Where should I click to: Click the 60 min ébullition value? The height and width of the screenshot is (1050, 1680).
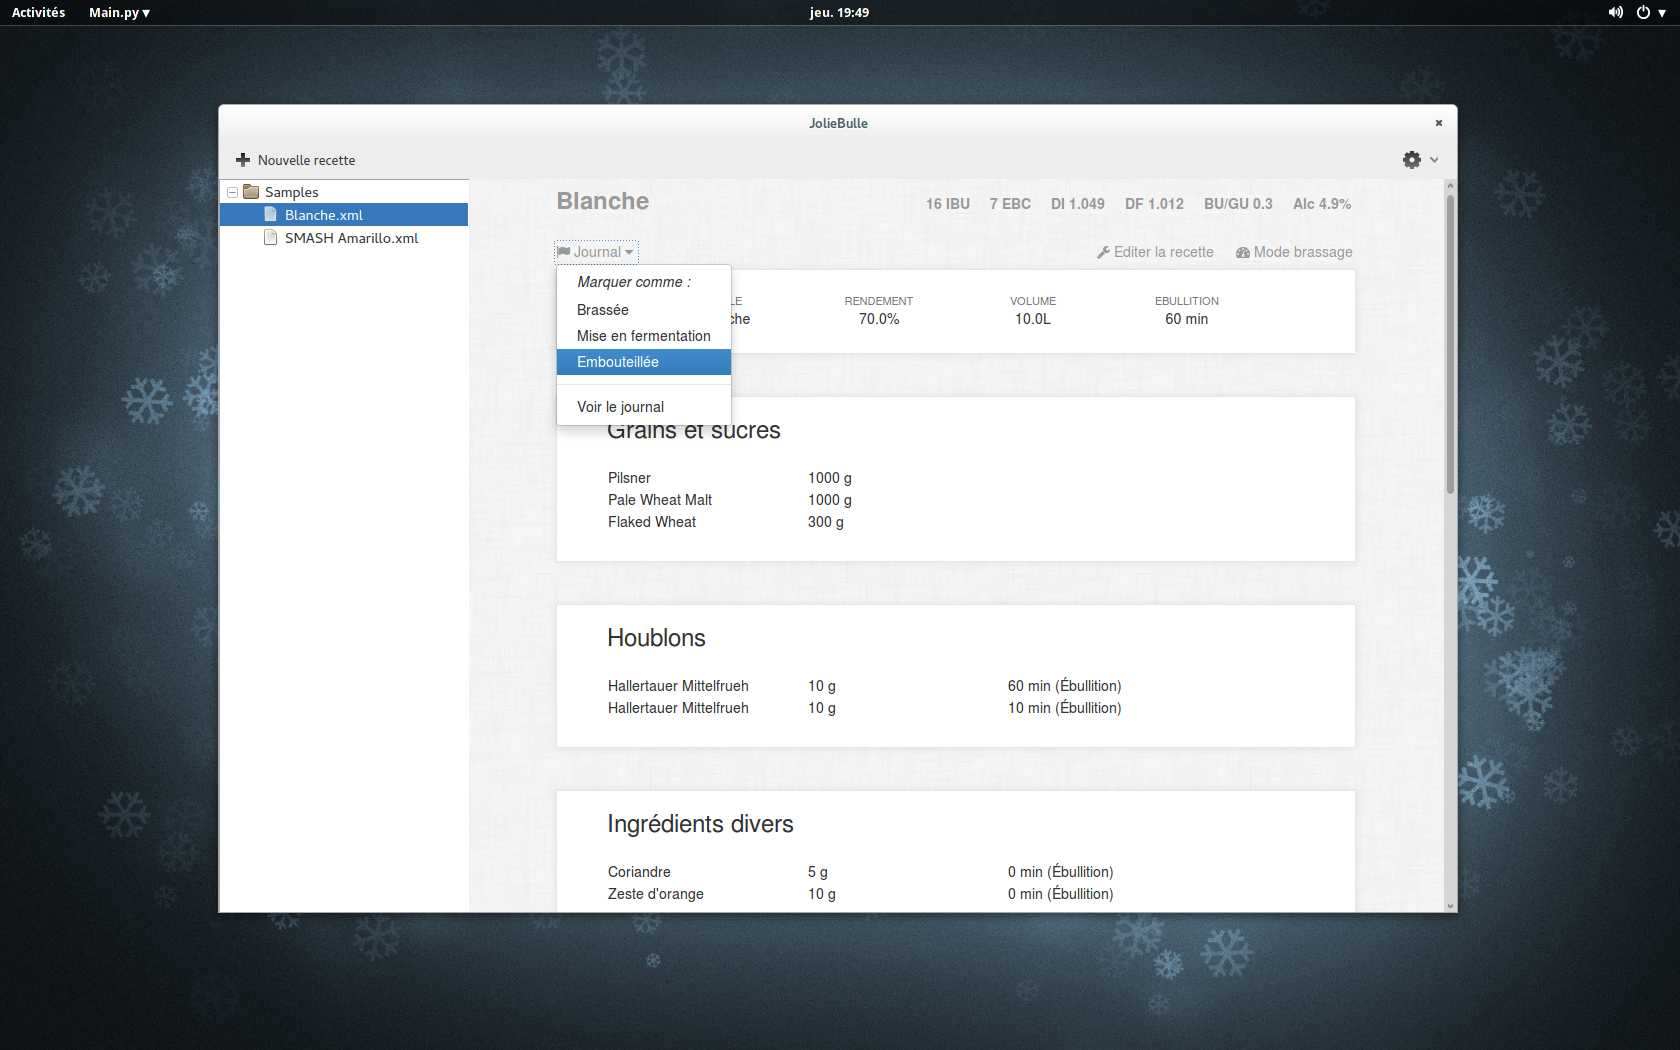(1186, 319)
